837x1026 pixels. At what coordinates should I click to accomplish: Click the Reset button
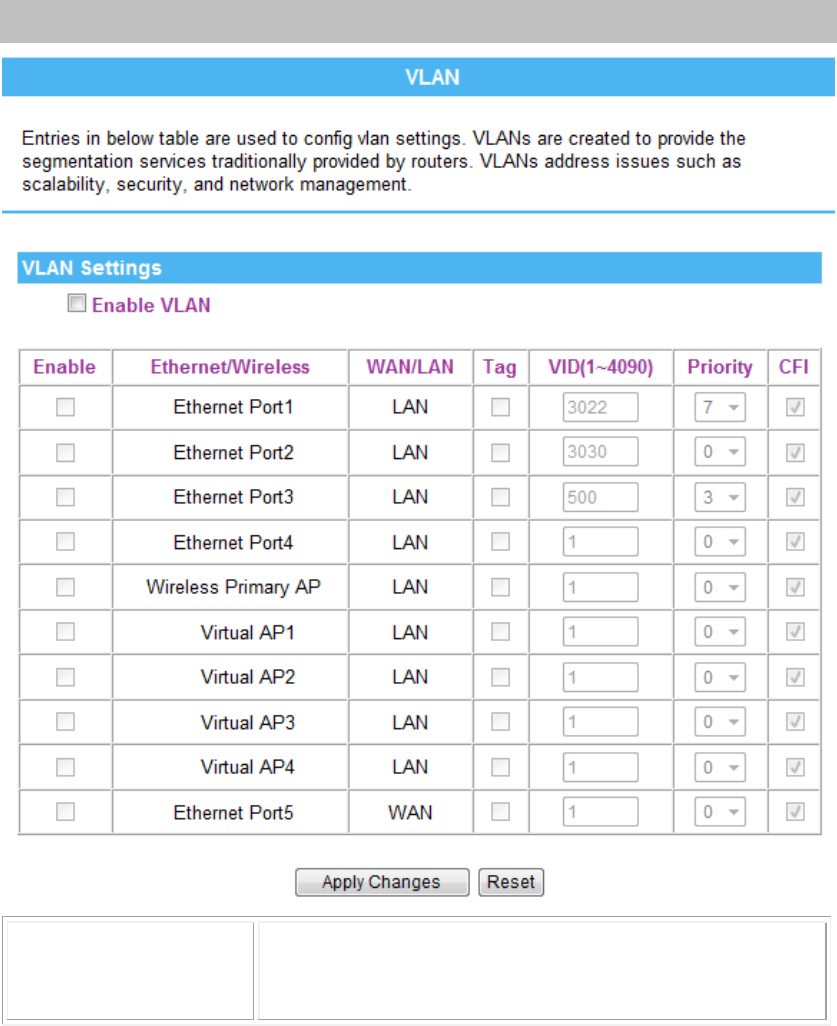click(x=511, y=882)
